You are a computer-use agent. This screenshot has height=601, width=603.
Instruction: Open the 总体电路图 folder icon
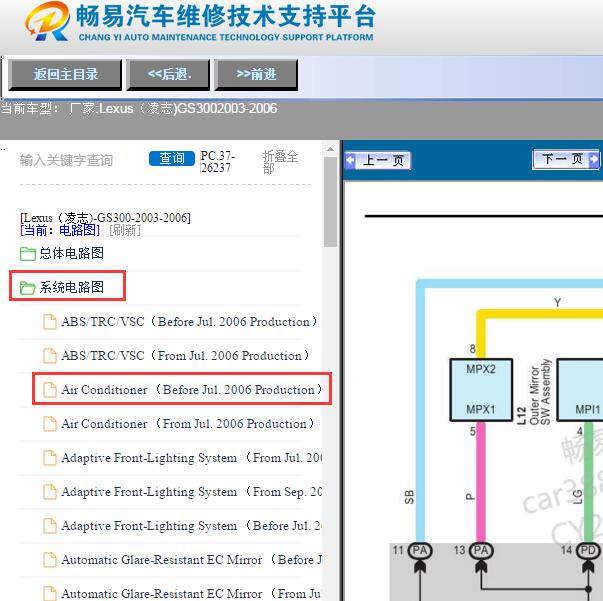[28, 253]
